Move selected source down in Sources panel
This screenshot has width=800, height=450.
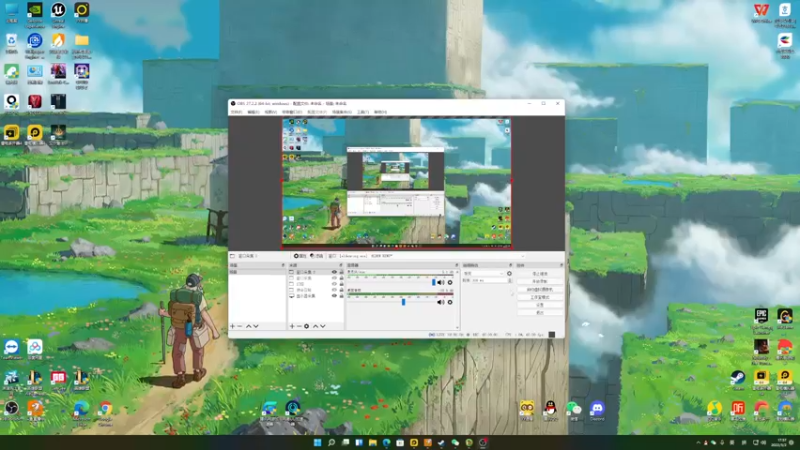[x=322, y=326]
